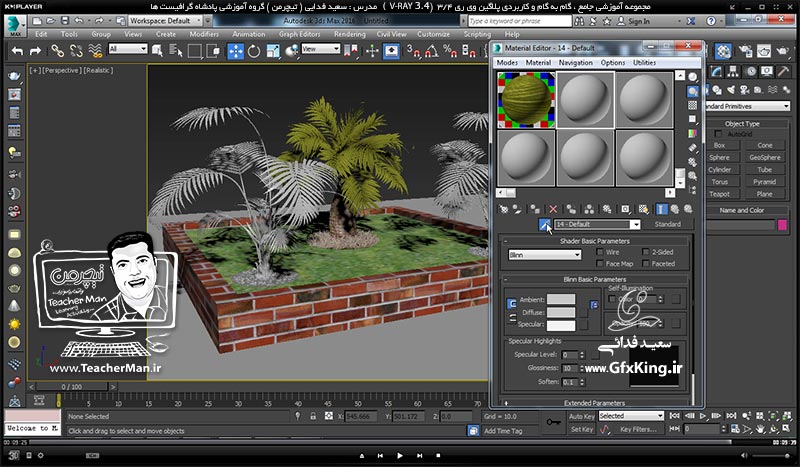Click Pick Material from Object eyedropper
This screenshot has height=467, width=800.
(544, 225)
